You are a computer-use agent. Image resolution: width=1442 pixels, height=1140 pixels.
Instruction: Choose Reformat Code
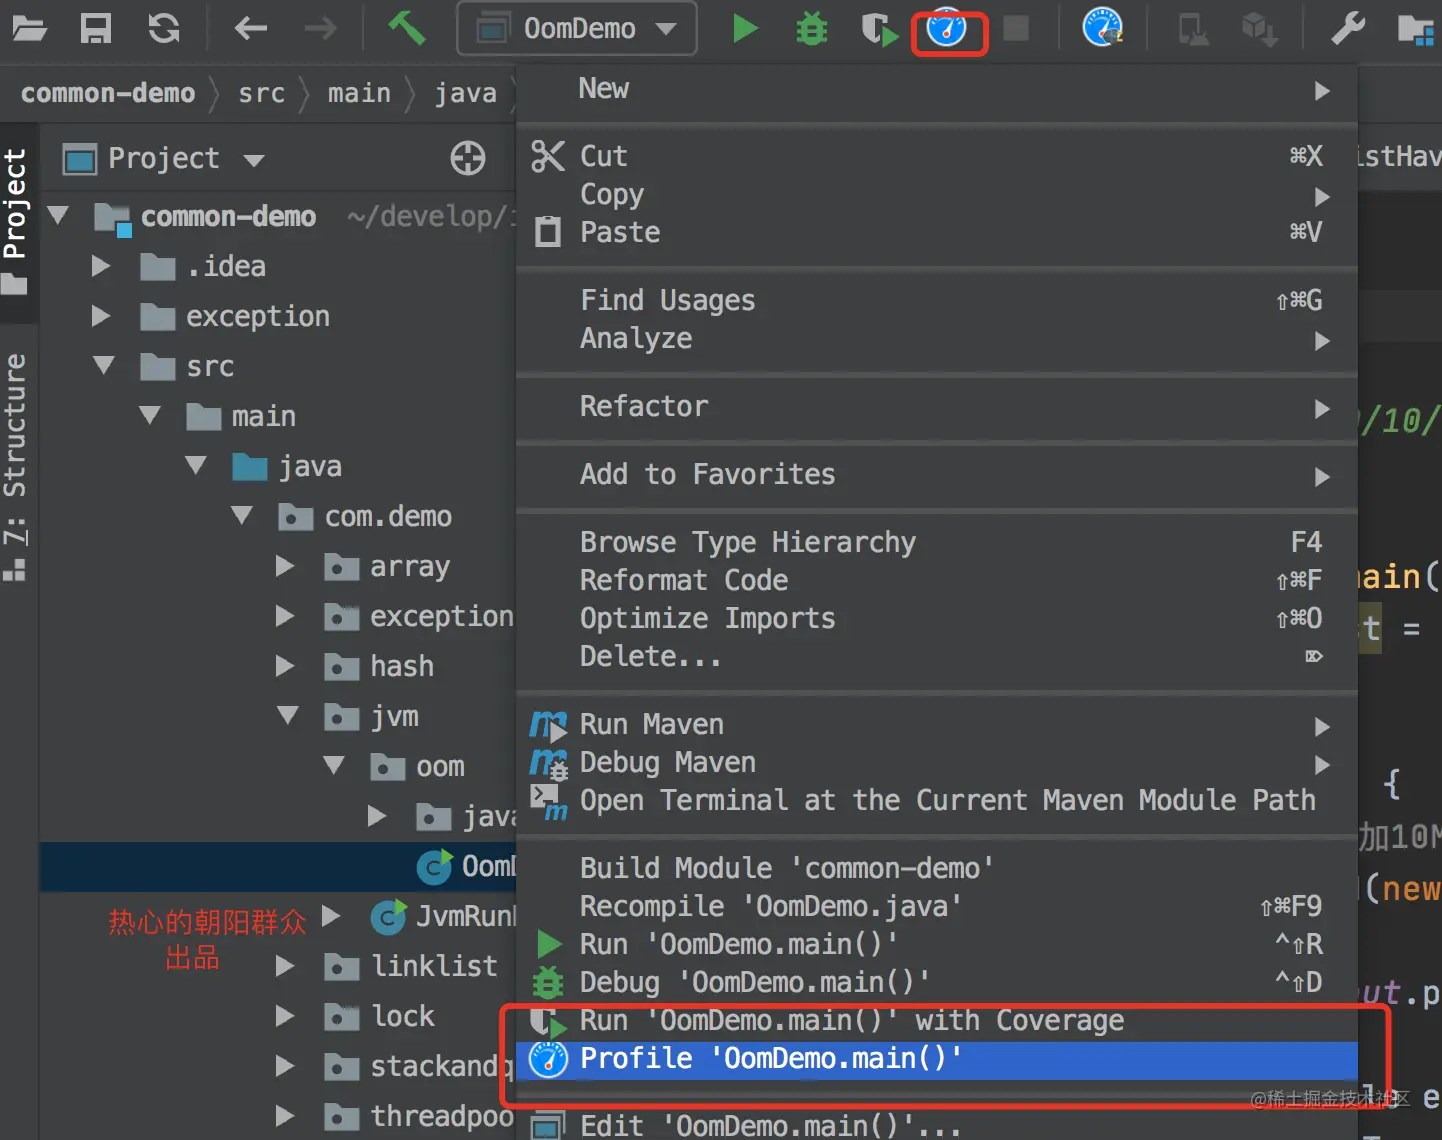tap(937, 580)
